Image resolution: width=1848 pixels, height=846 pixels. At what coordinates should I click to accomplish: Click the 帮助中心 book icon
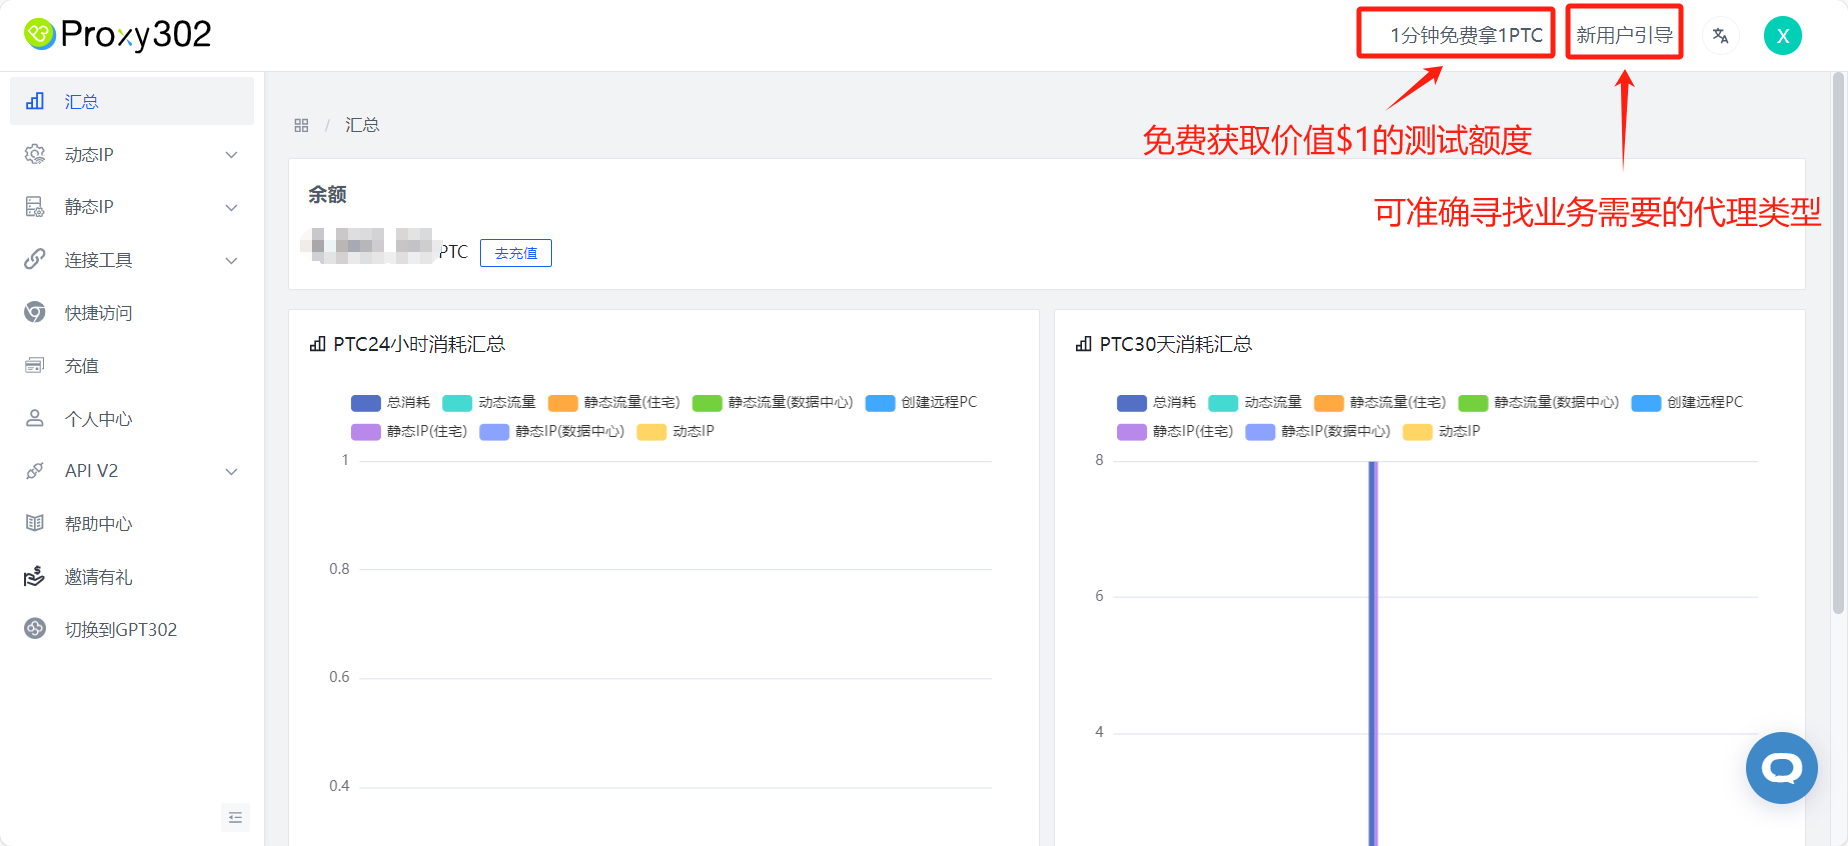35,523
